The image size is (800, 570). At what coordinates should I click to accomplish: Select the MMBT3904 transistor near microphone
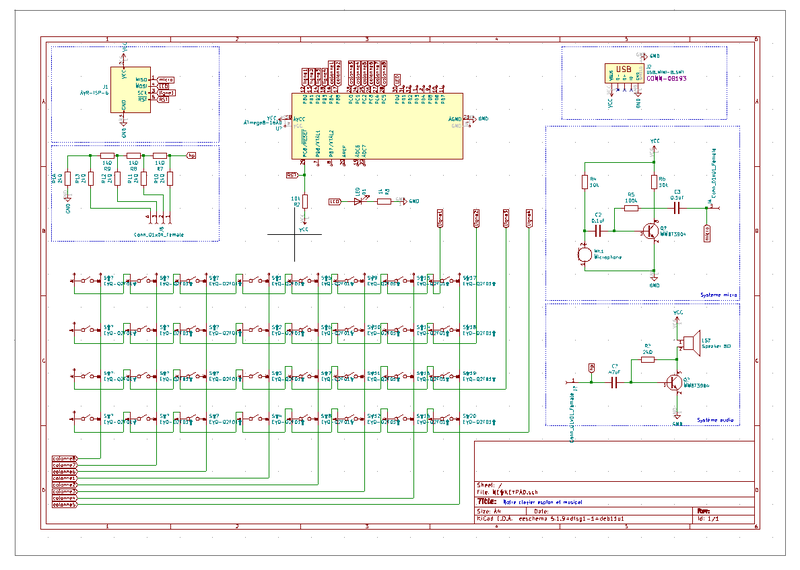coord(652,229)
